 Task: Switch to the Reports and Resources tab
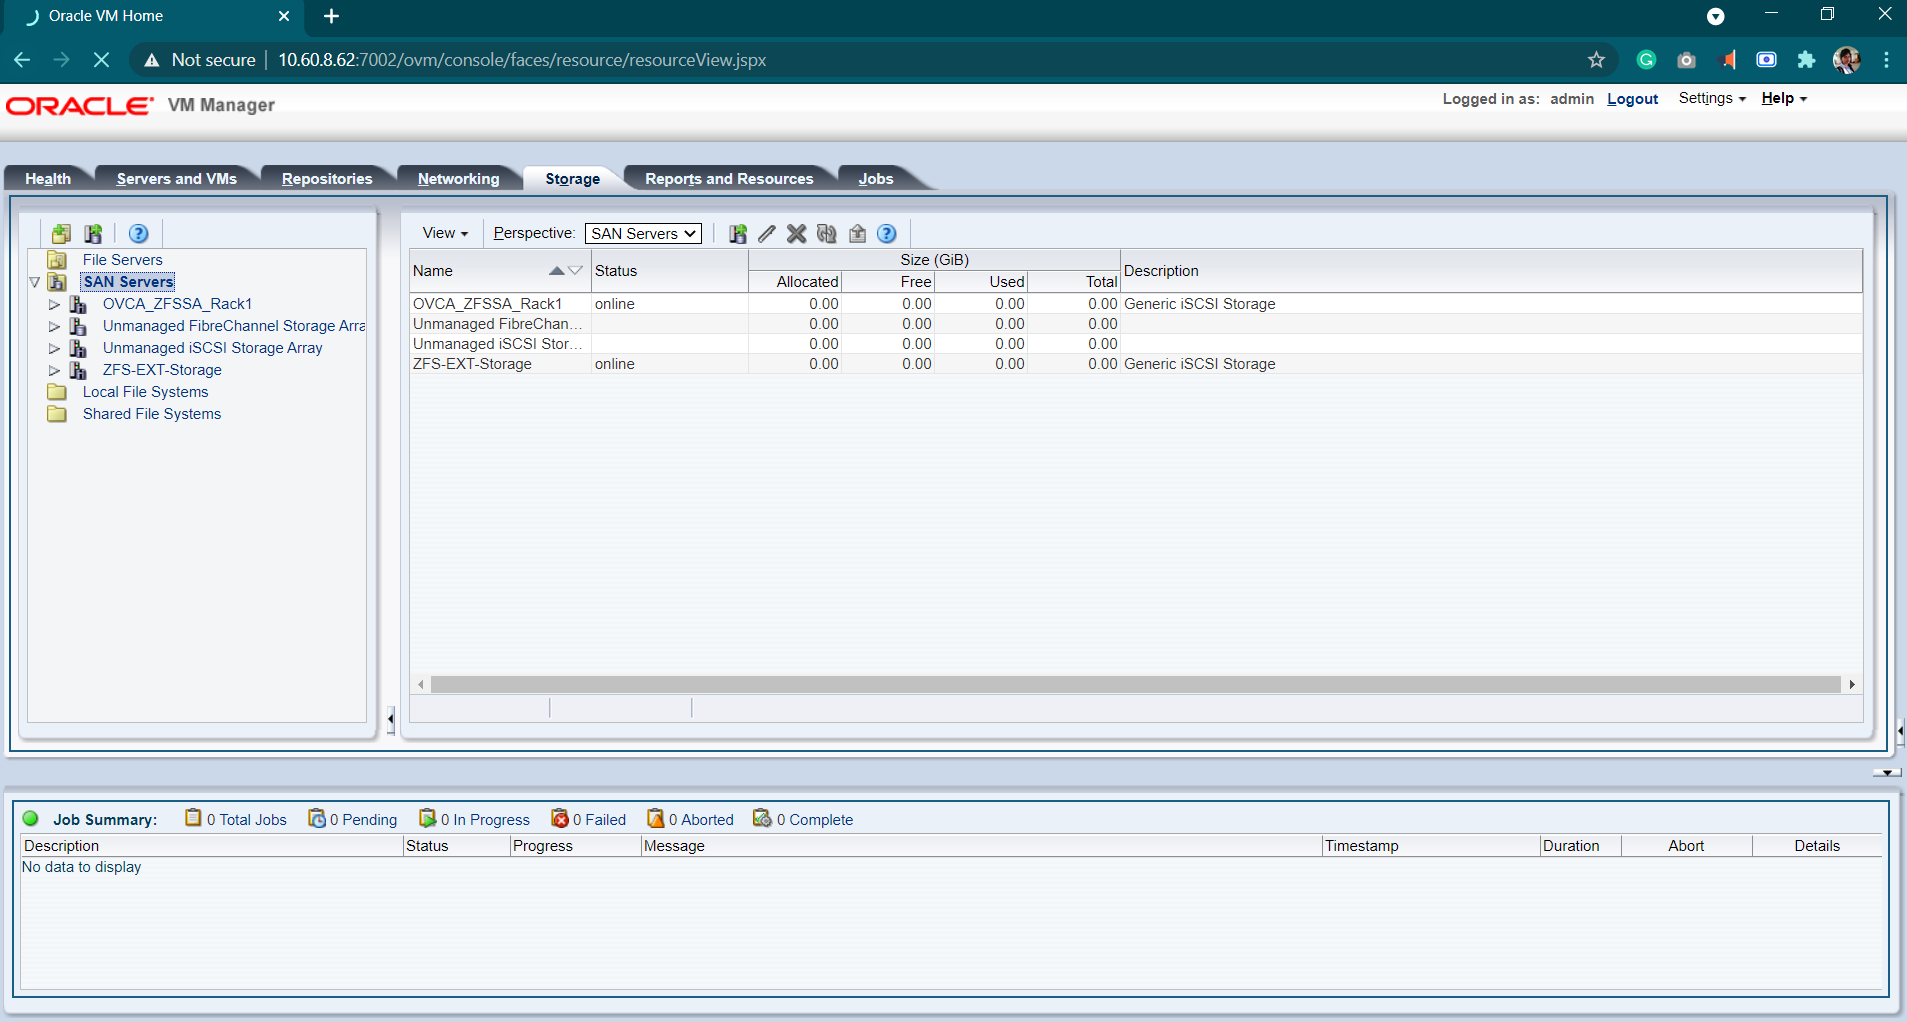[x=729, y=178]
